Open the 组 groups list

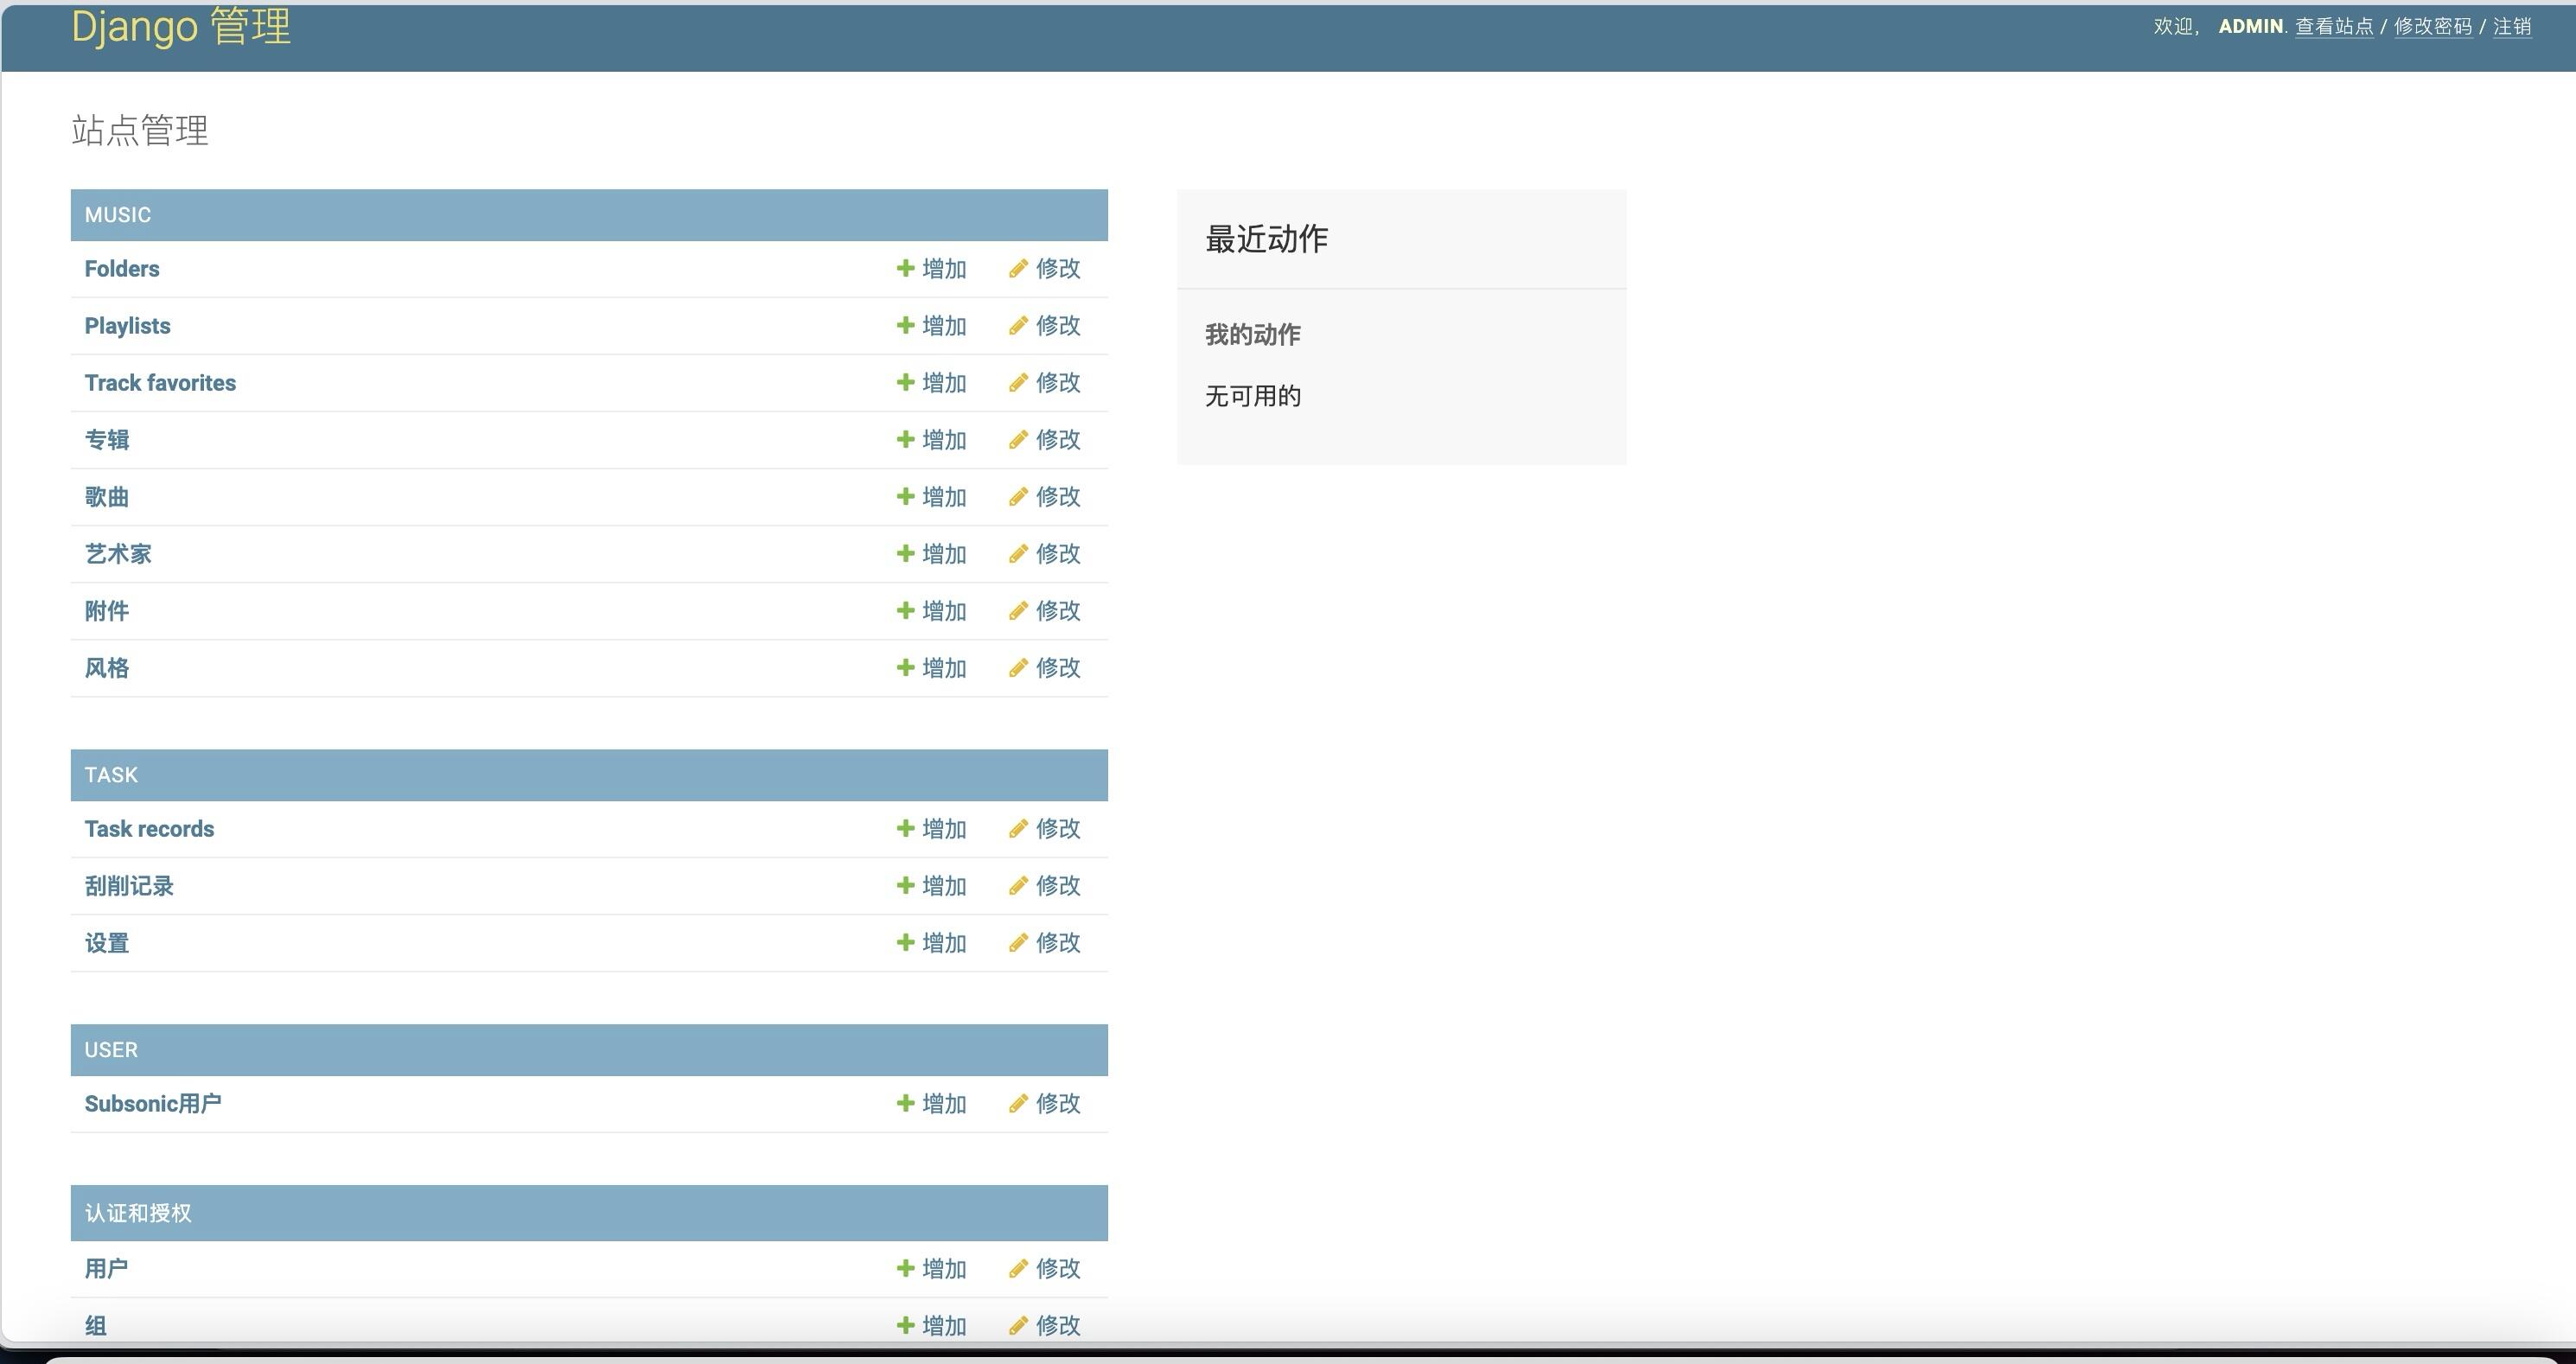[96, 1325]
